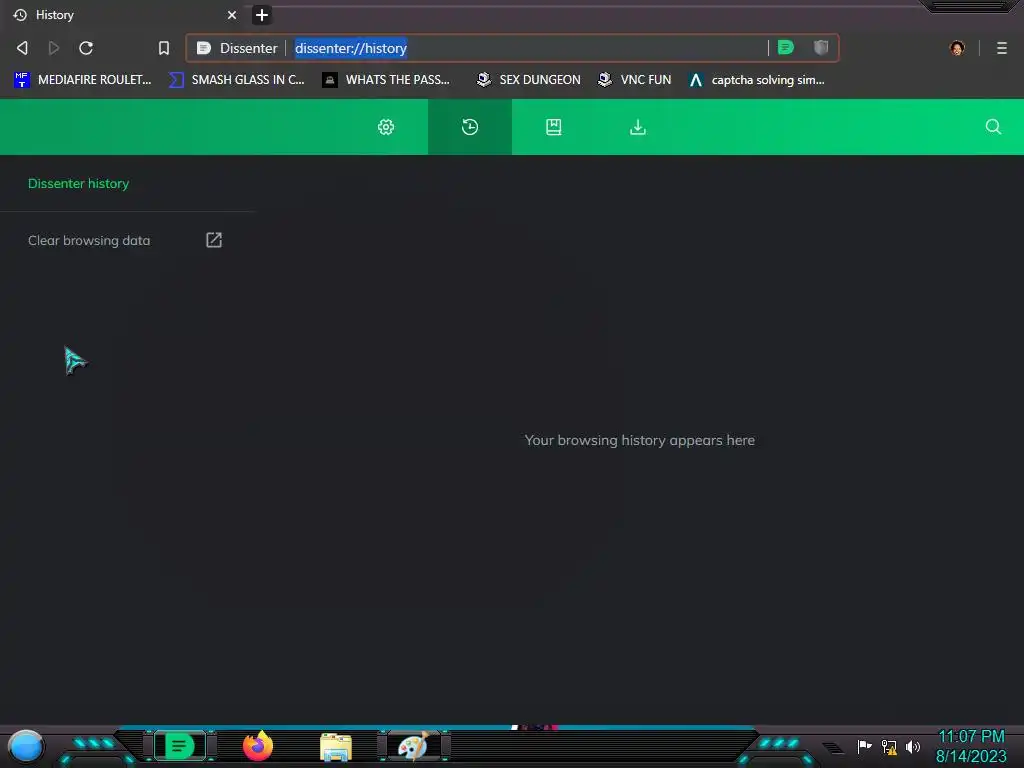This screenshot has width=1024, height=768.
Task: Open the Downloads tab icon
Action: coord(638,127)
